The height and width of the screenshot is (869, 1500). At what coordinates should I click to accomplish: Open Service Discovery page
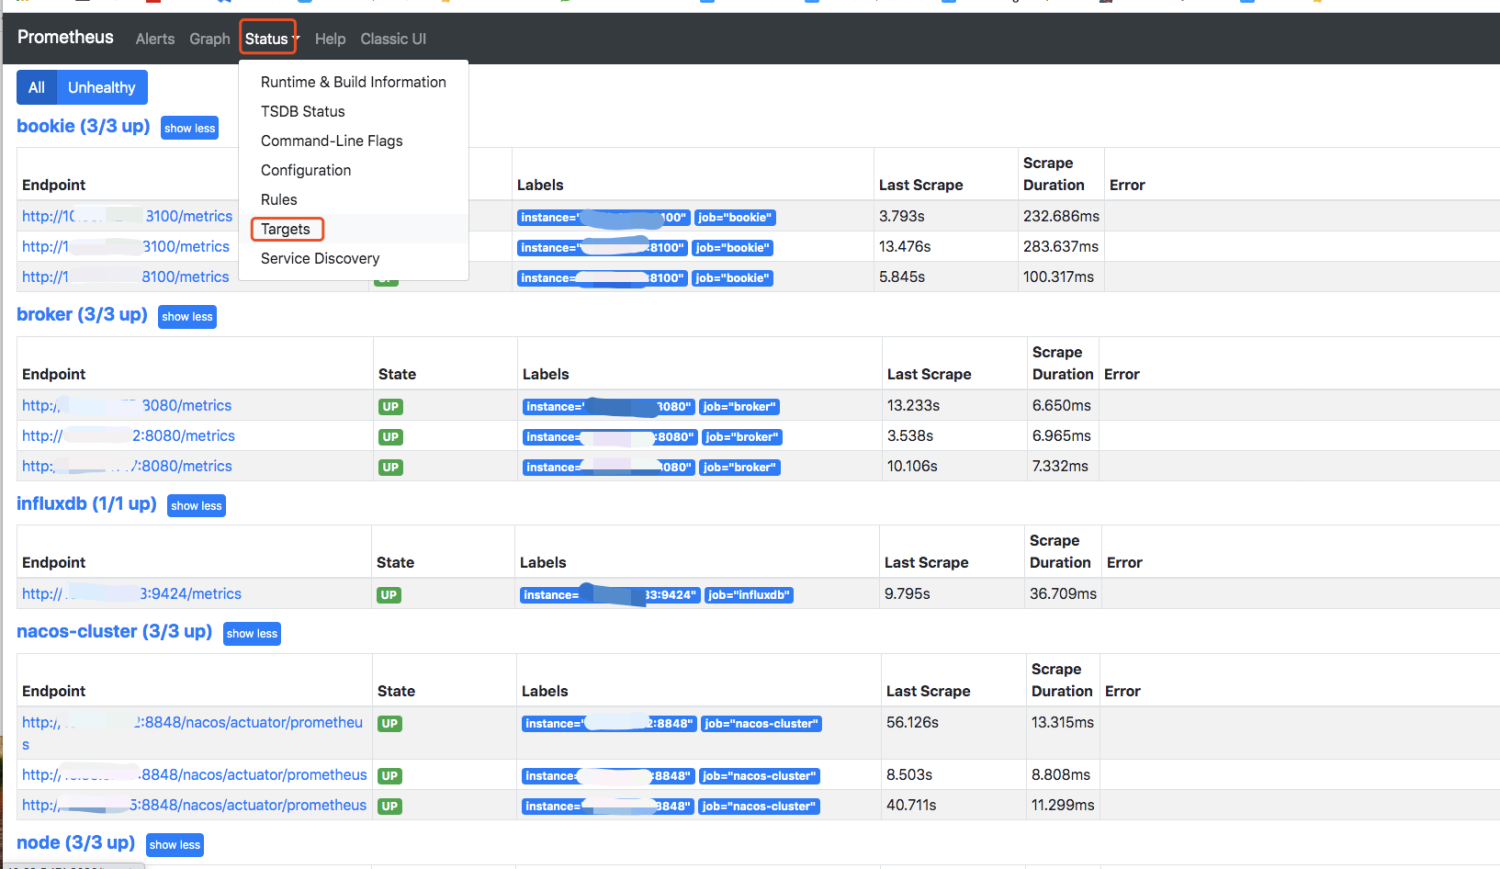[353, 258]
